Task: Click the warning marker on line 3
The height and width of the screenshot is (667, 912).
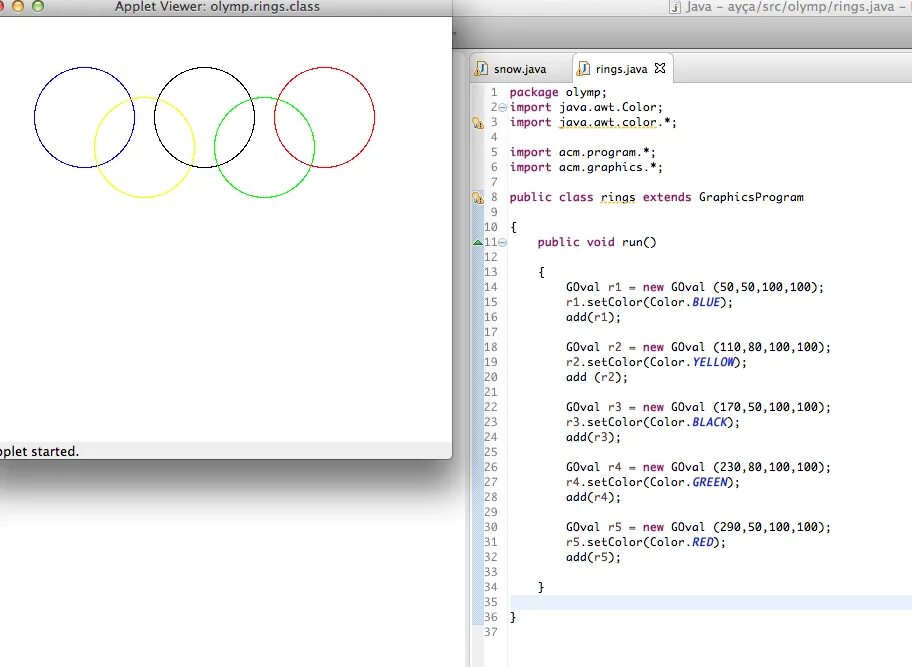Action: [x=478, y=123]
